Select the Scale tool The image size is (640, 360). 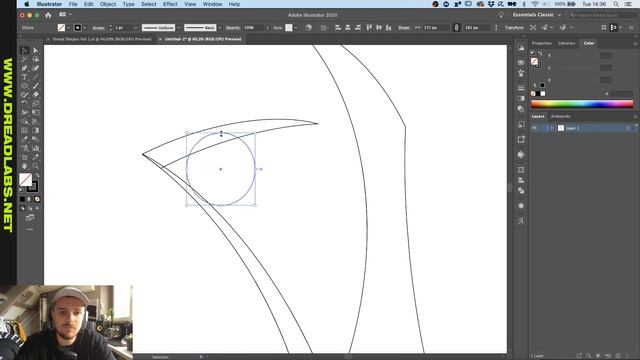tap(36, 104)
